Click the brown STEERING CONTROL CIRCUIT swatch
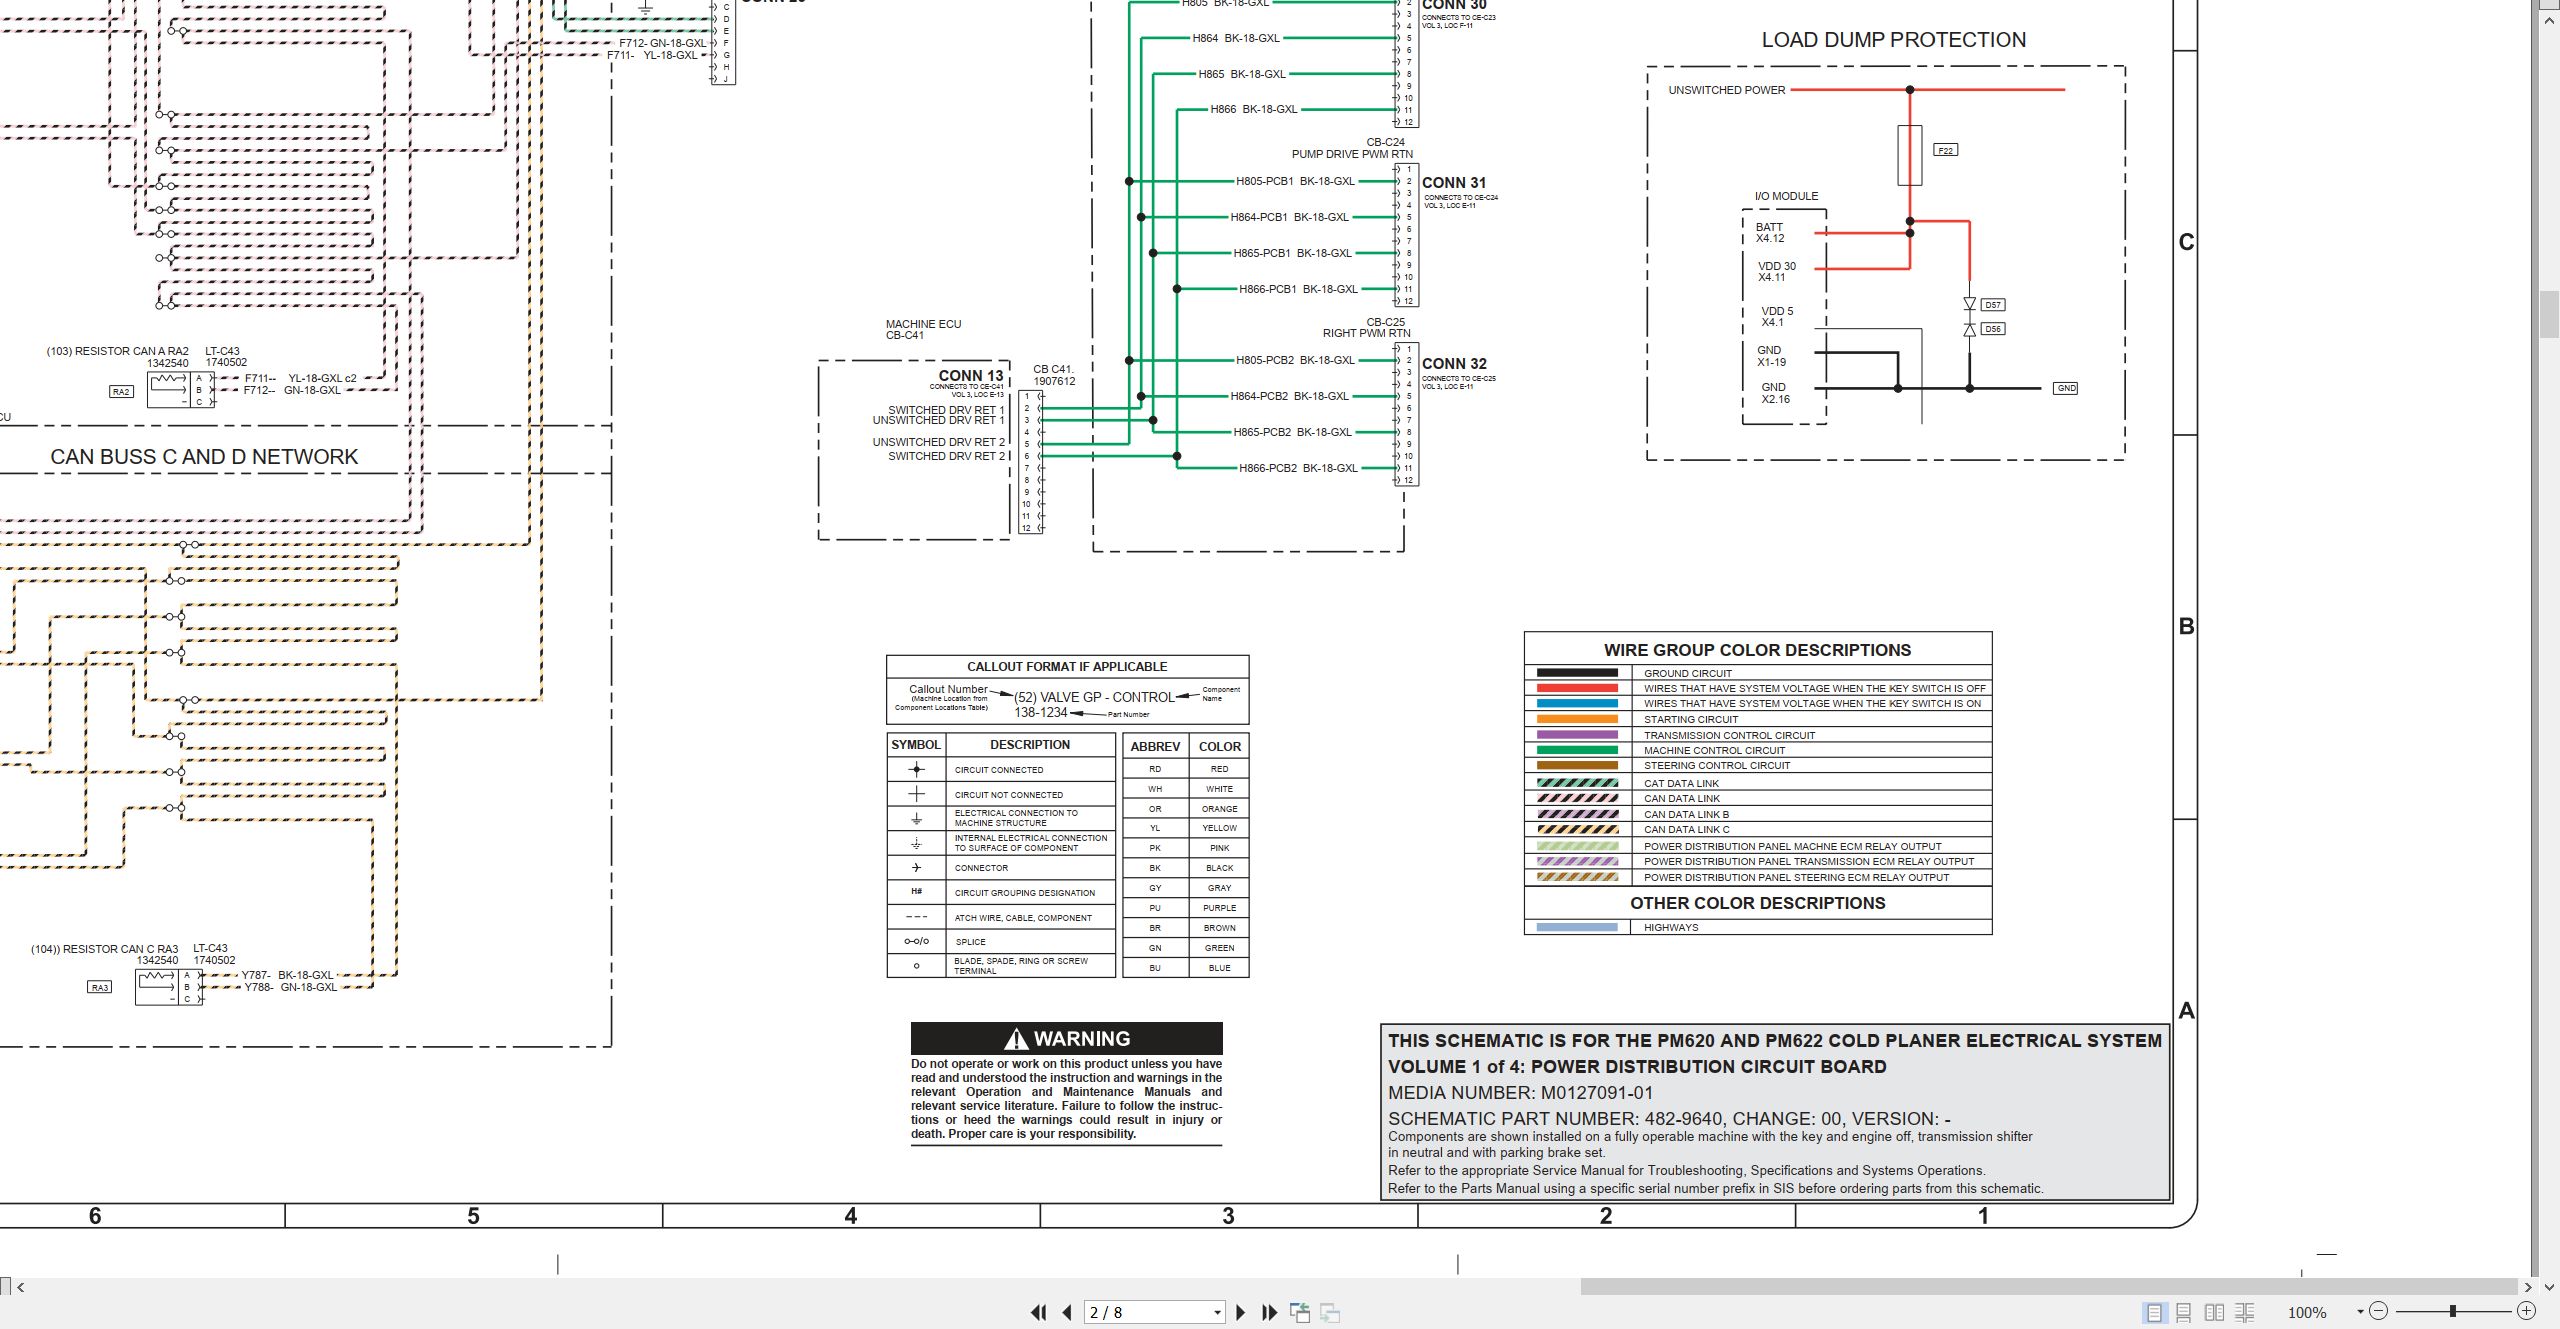 click(x=1577, y=765)
